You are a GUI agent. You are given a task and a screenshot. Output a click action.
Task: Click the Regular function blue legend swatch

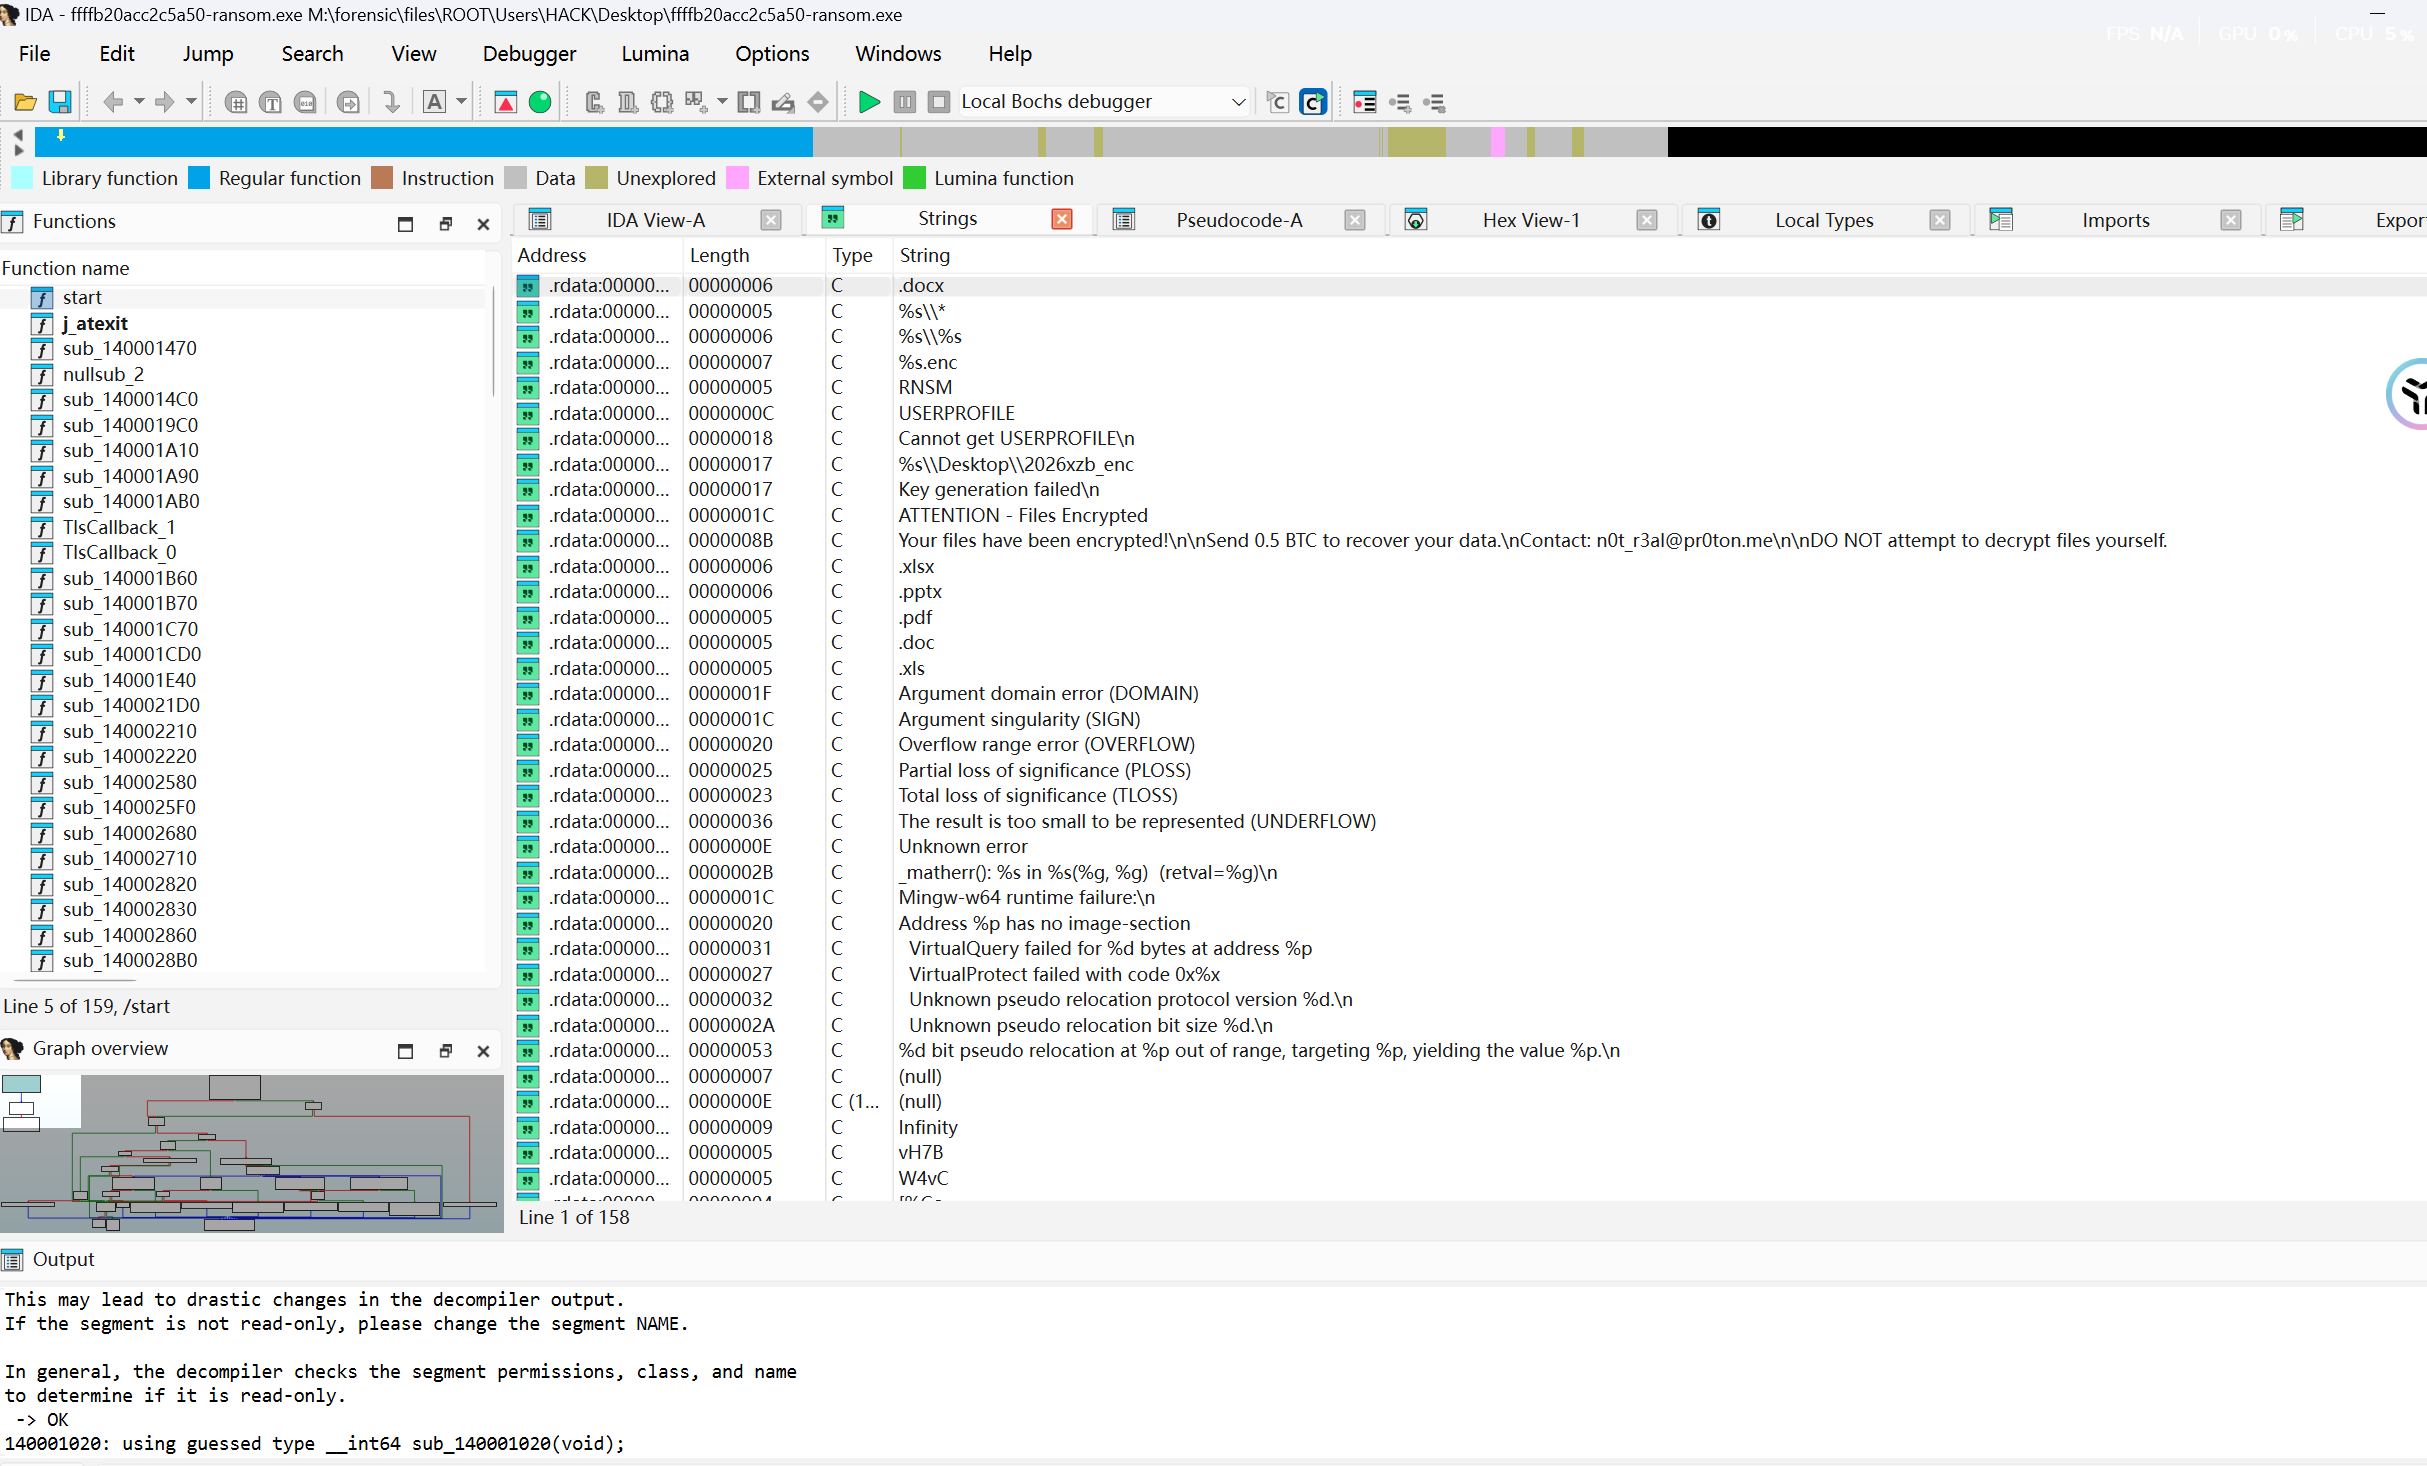199,178
